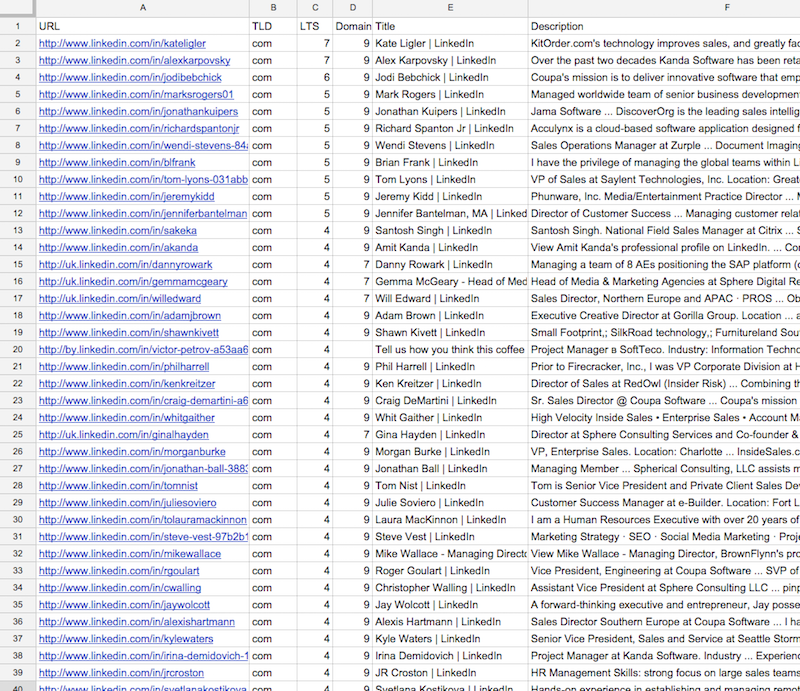Select the 'Danny Rowark | LinkedIn' cell
The height and width of the screenshot is (691, 800).
451,264
